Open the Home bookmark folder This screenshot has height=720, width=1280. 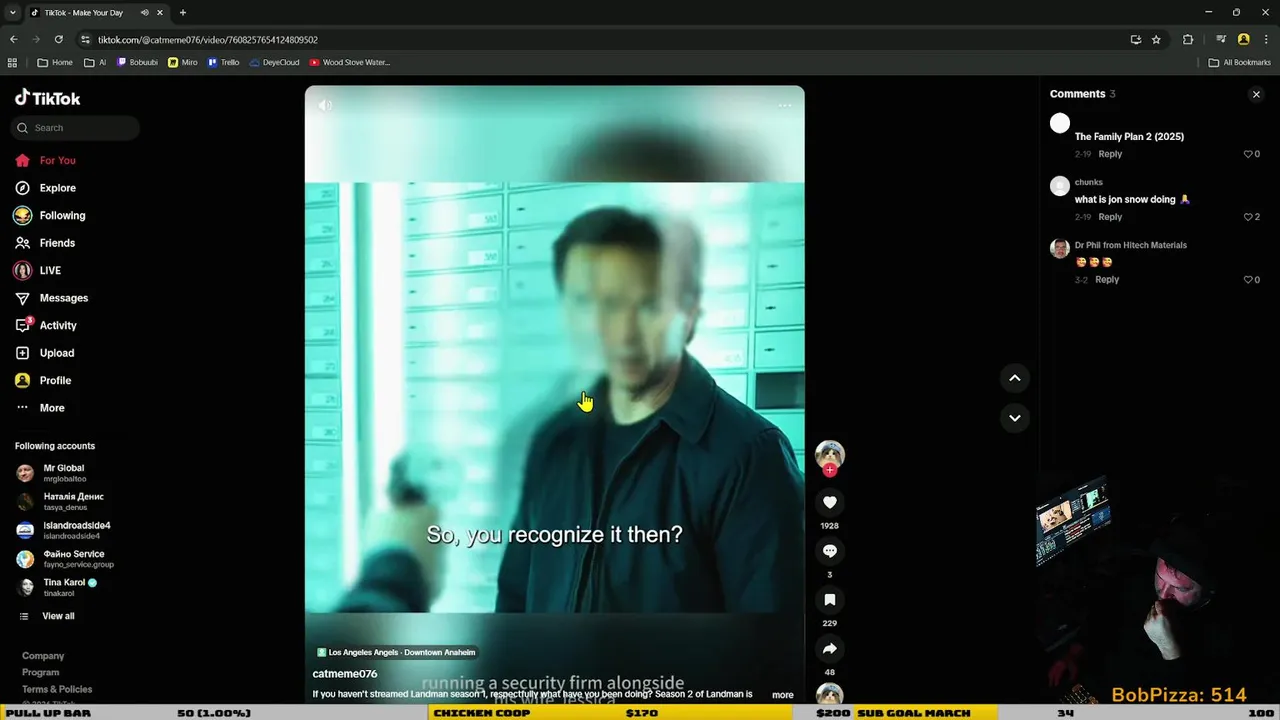(54, 62)
